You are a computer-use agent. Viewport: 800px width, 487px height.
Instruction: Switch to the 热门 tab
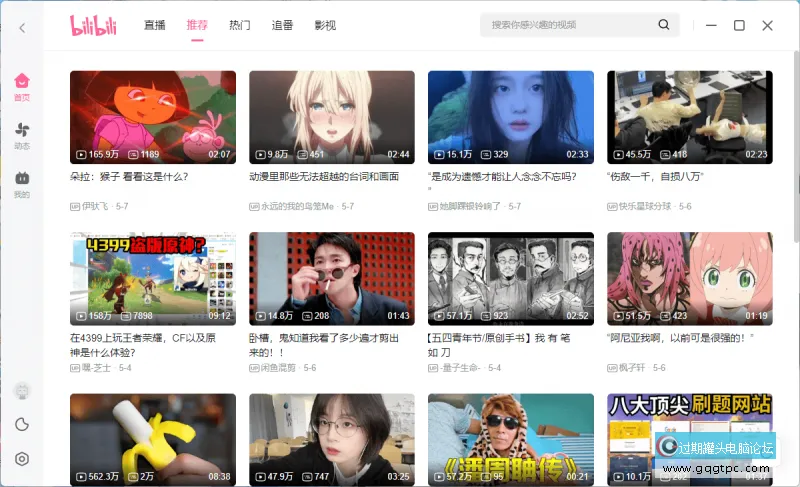[240, 25]
